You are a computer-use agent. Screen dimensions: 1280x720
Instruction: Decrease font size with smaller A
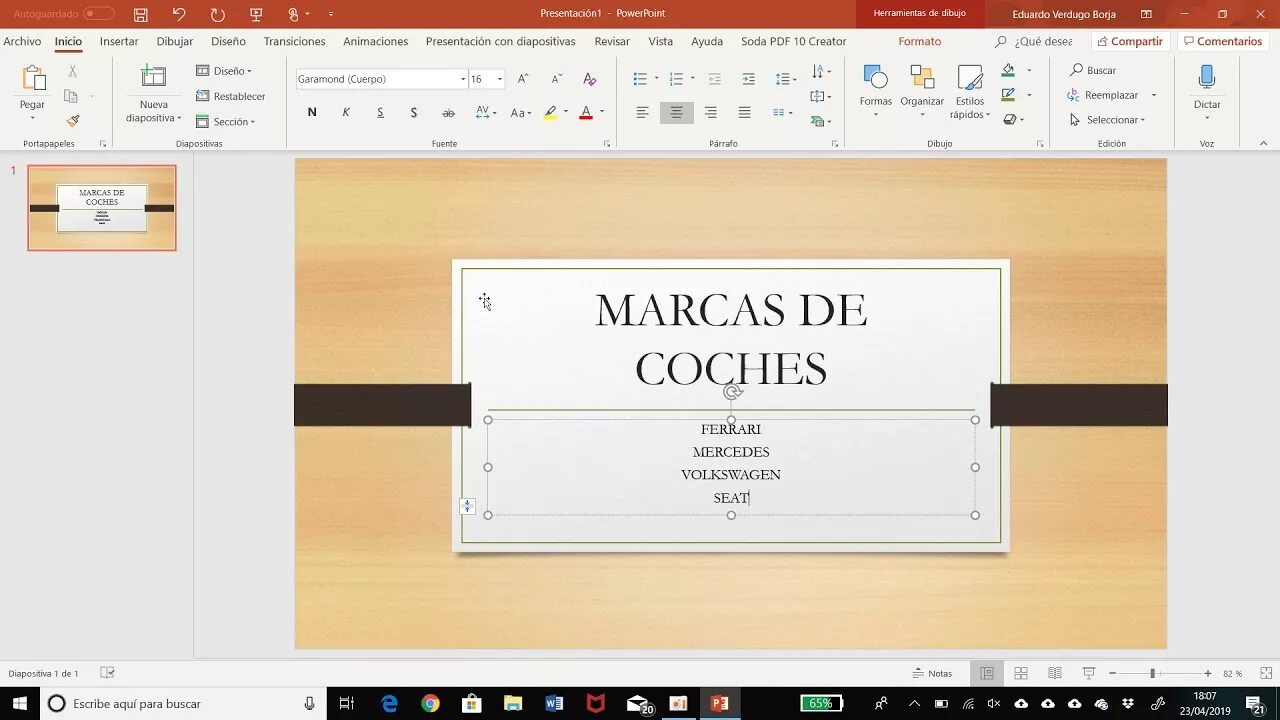(557, 79)
